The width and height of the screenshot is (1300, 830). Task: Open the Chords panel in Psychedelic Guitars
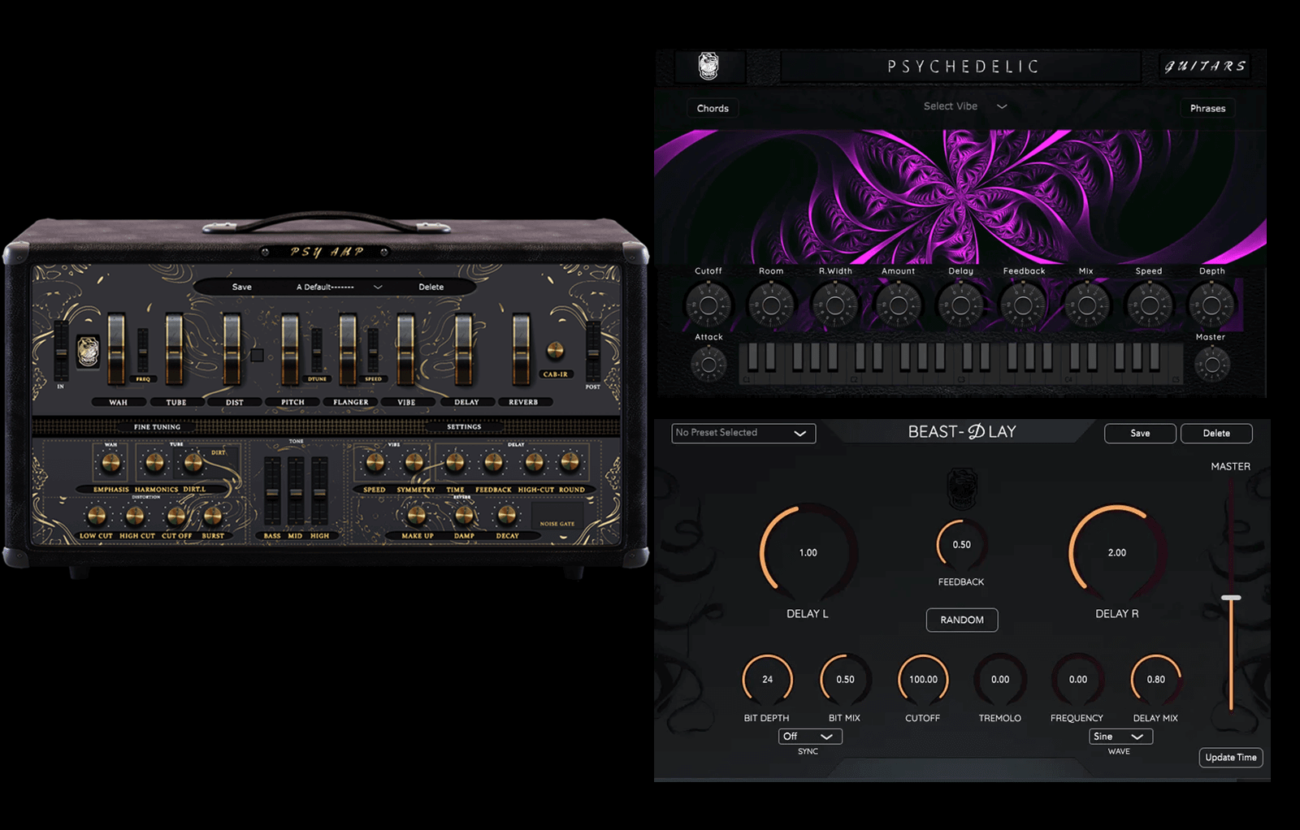click(x=713, y=108)
